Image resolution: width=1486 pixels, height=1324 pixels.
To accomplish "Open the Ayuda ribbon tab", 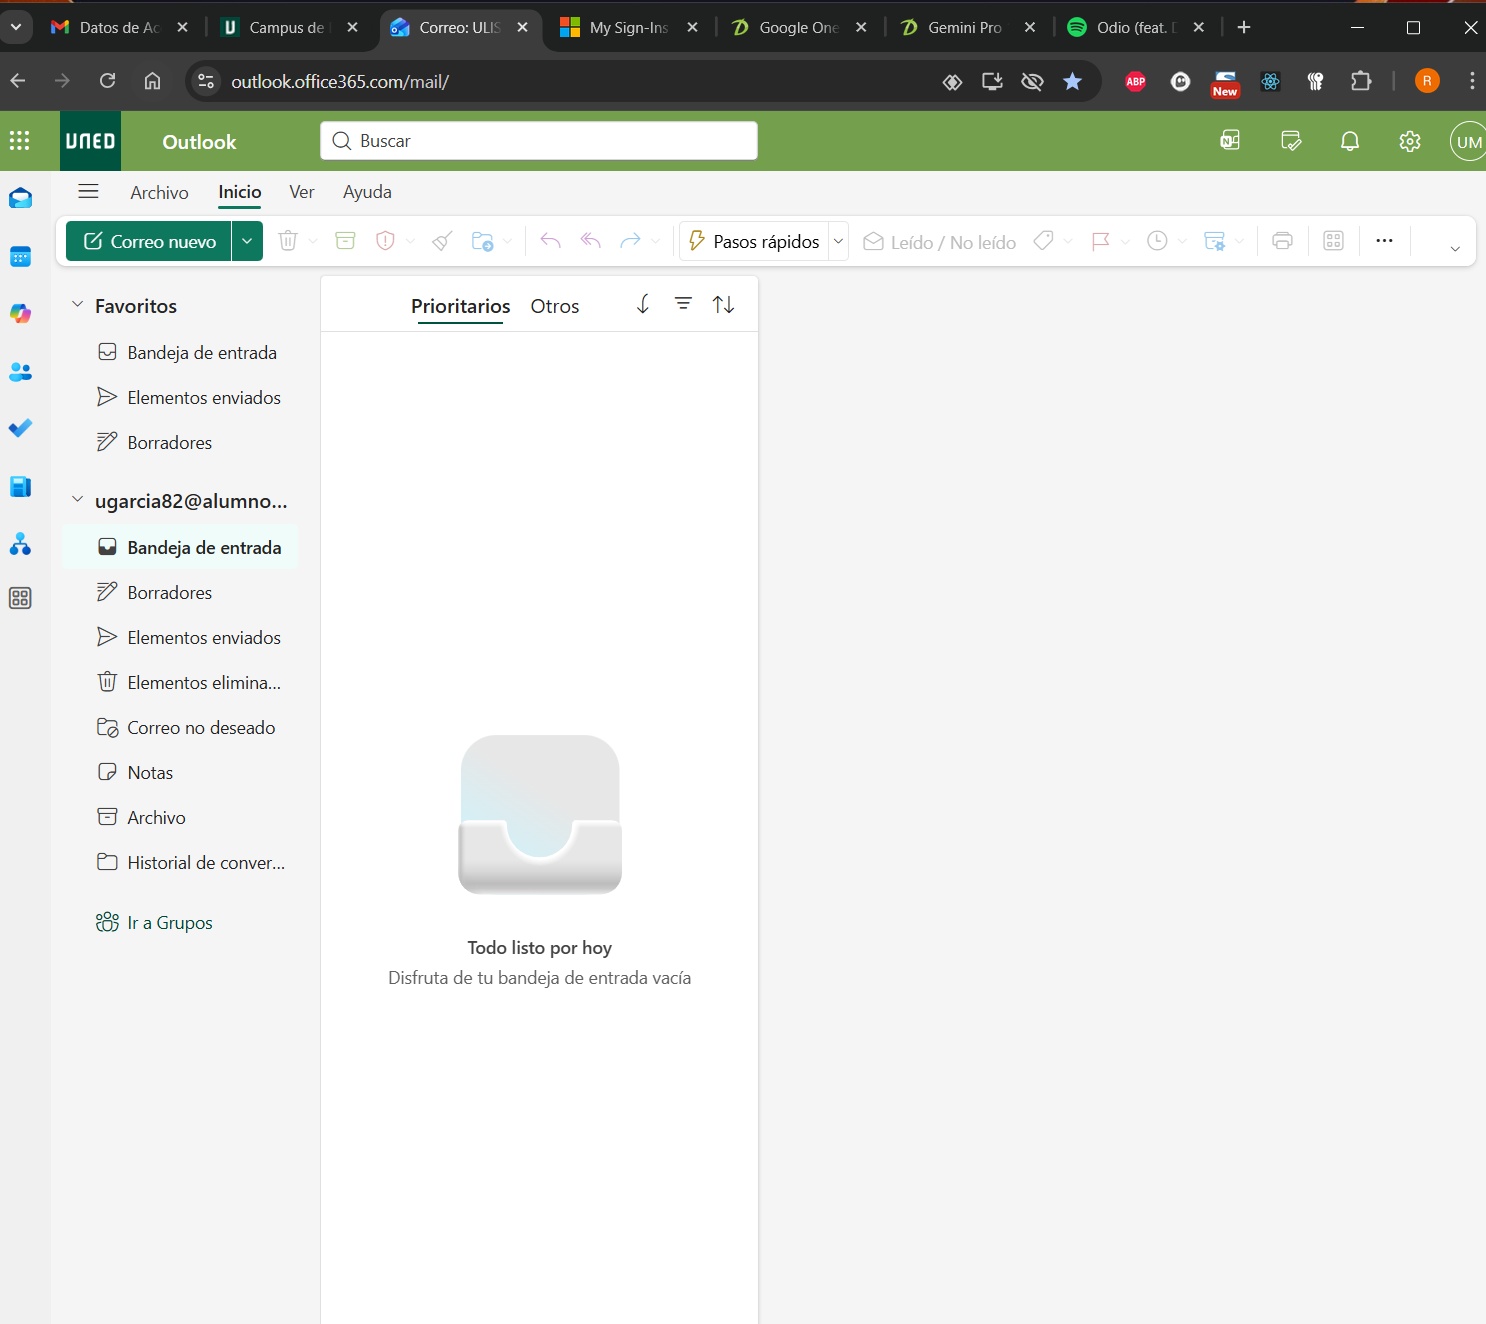I will pyautogui.click(x=367, y=192).
